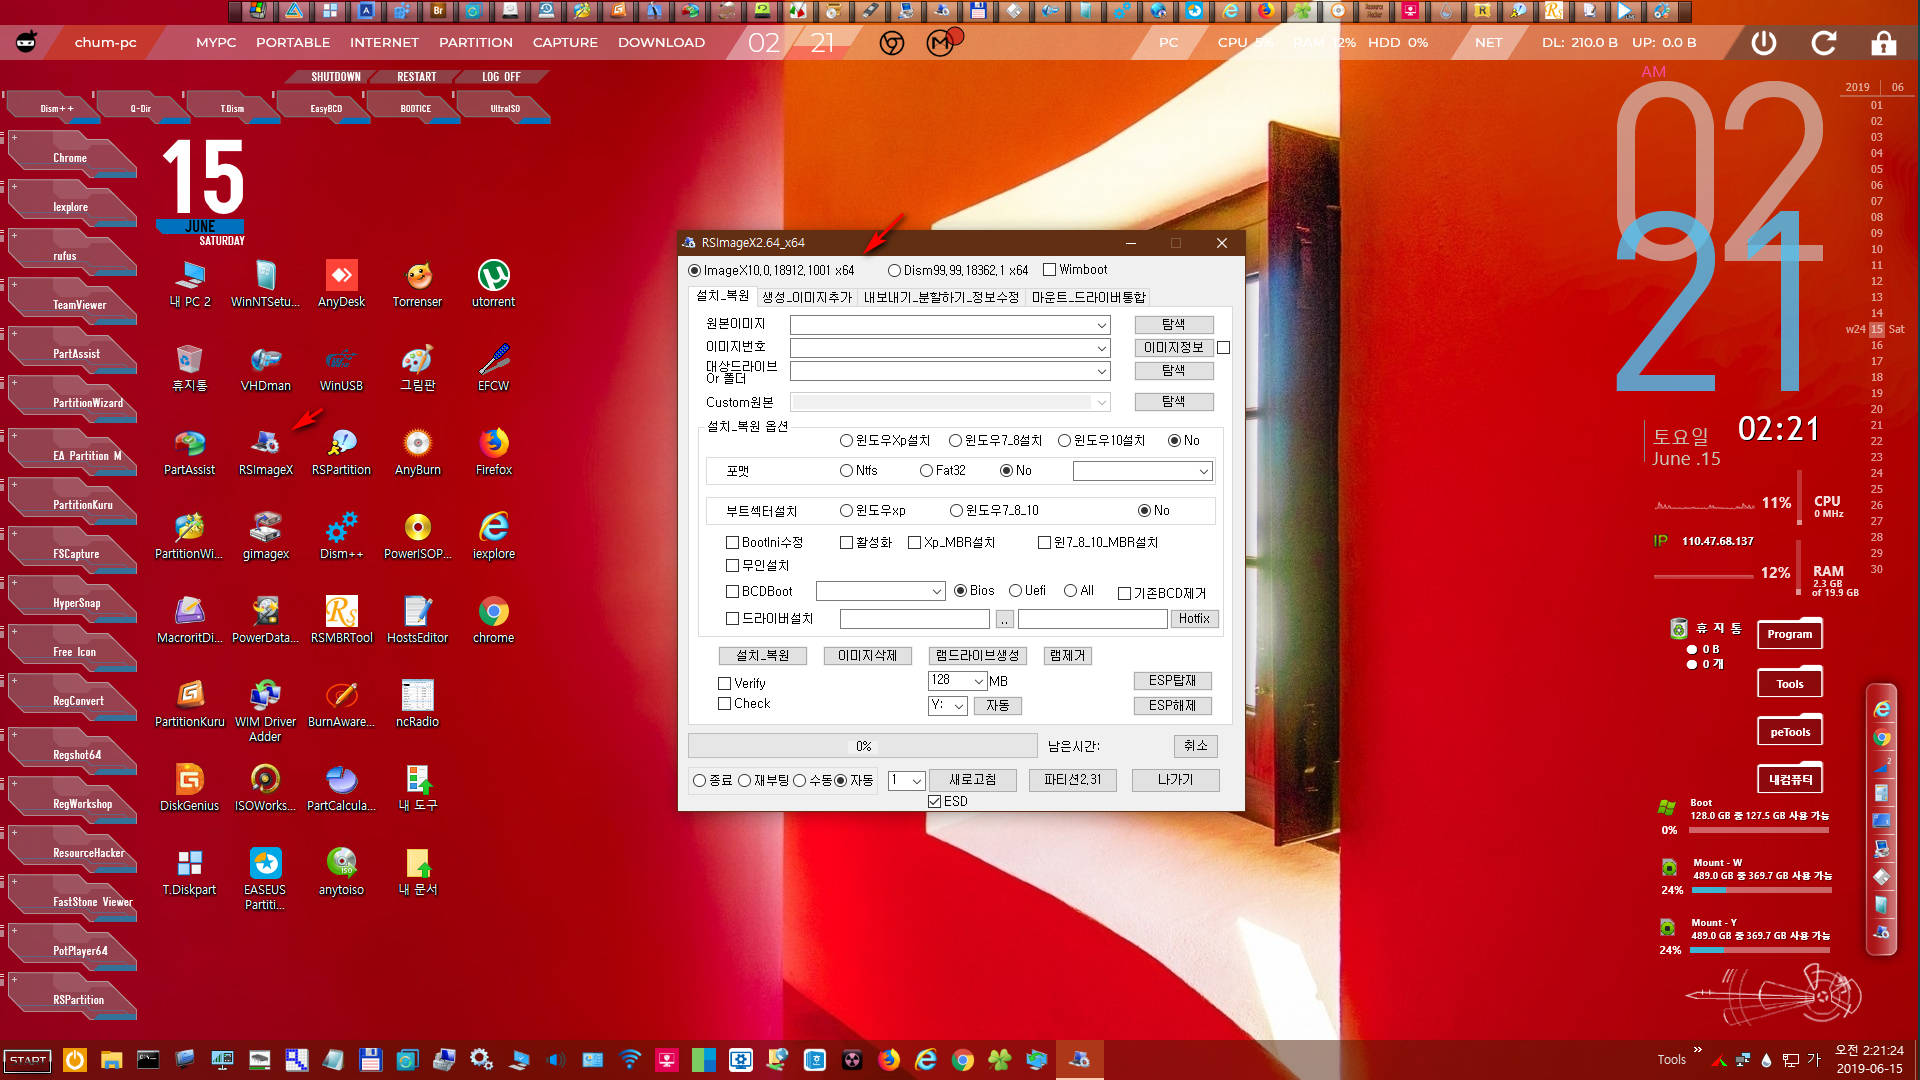The image size is (1920, 1080).
Task: Open Firefox desktop shortcut
Action: pos(493,451)
